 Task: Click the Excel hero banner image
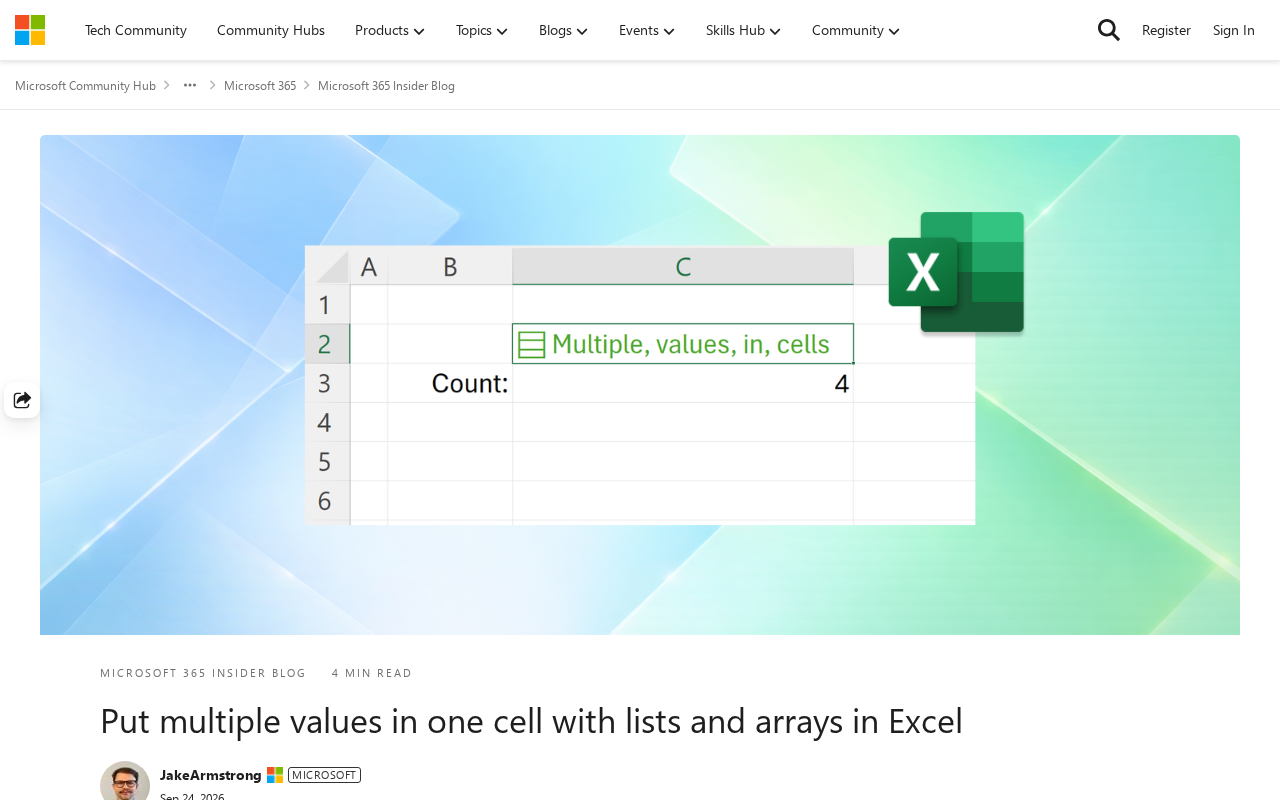[x=640, y=385]
